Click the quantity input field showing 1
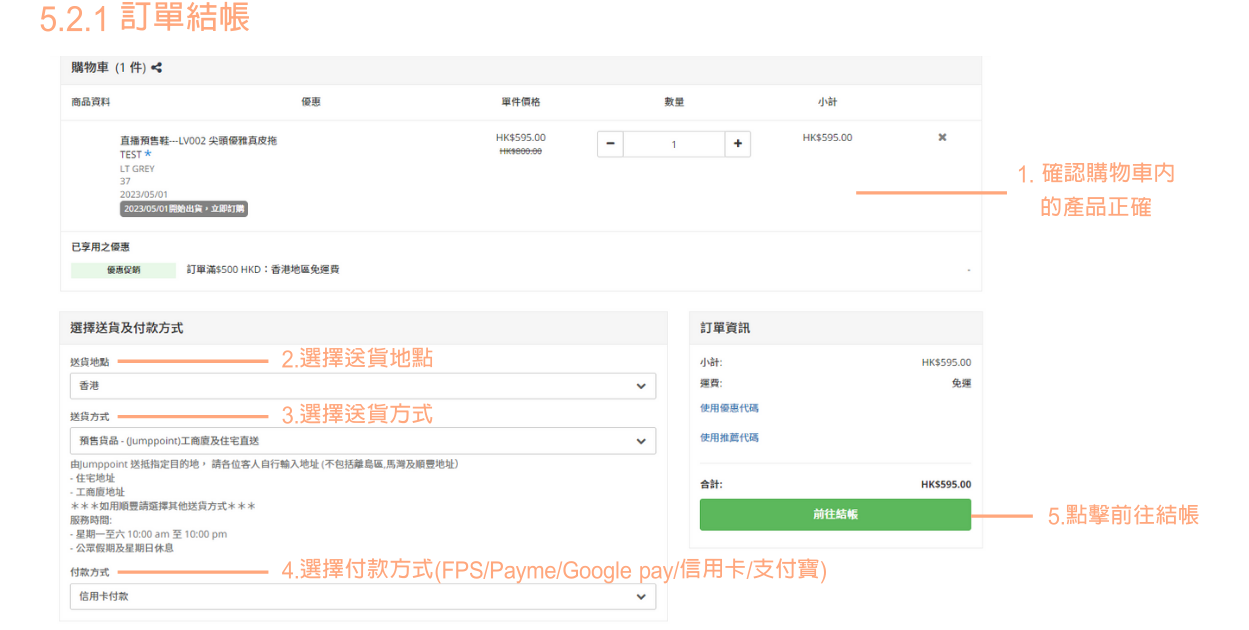The height and width of the screenshot is (630, 1249). (673, 144)
